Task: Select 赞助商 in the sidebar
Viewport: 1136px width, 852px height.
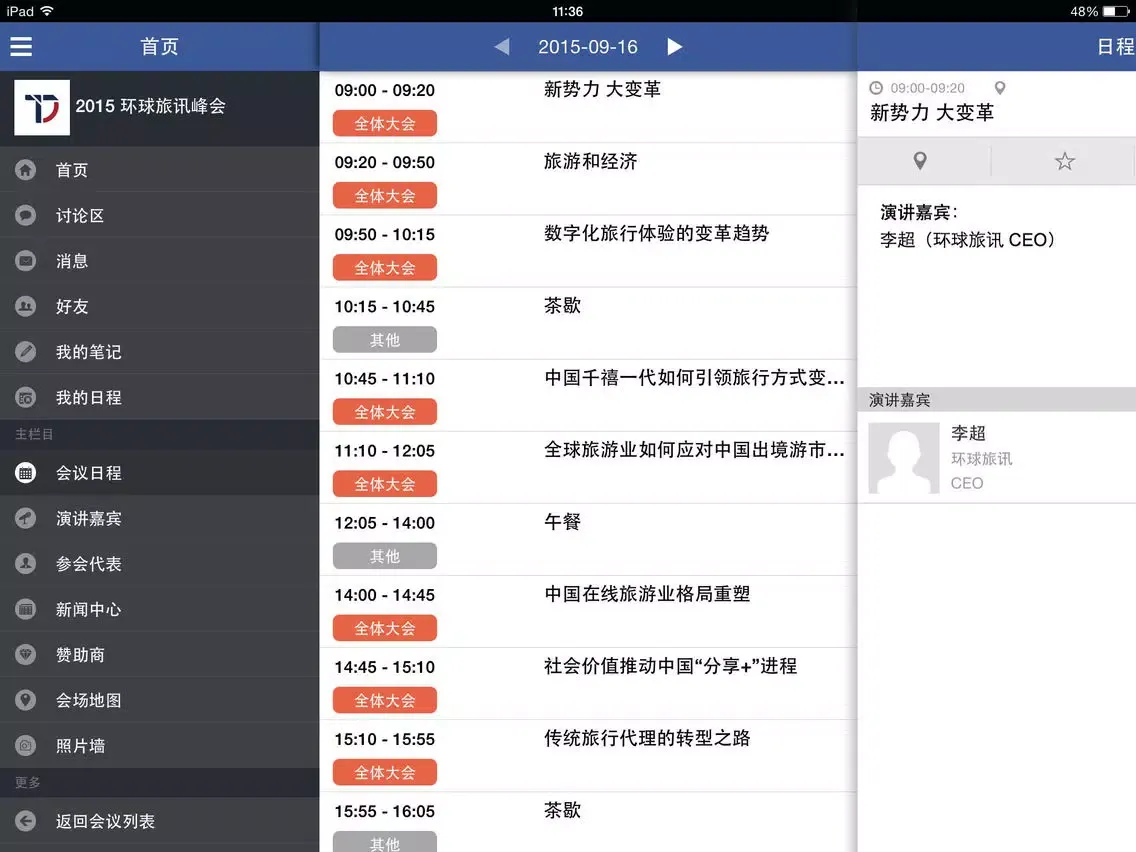Action: 159,655
